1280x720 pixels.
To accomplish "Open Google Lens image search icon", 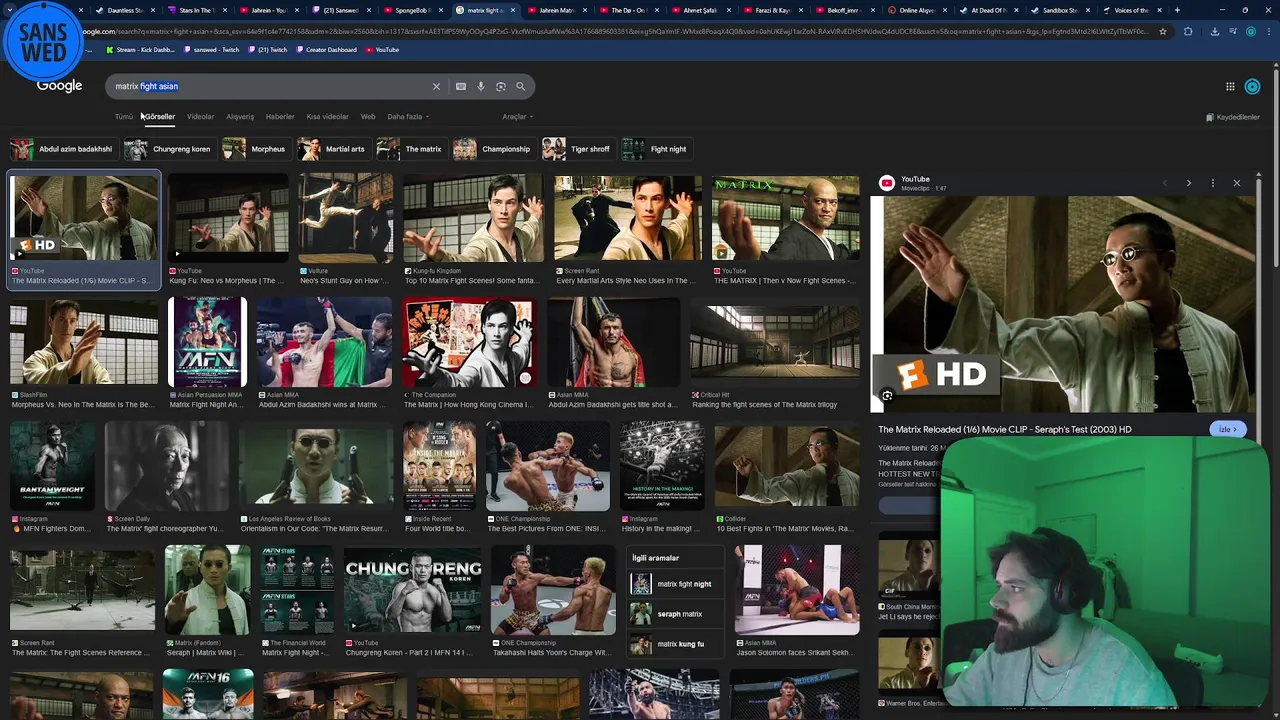I will pos(501,87).
